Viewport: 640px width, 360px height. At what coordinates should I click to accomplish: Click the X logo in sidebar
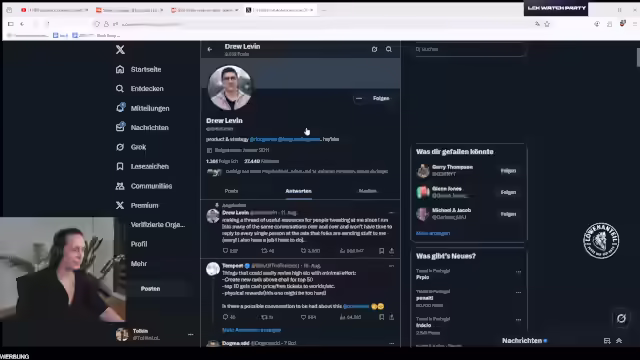pos(120,49)
